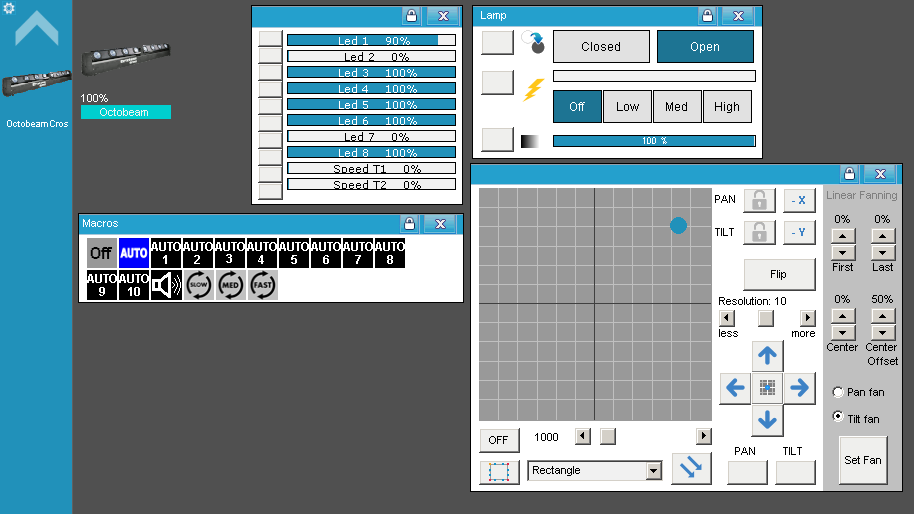
Task: Lock the Lamp window
Action: pos(707,16)
